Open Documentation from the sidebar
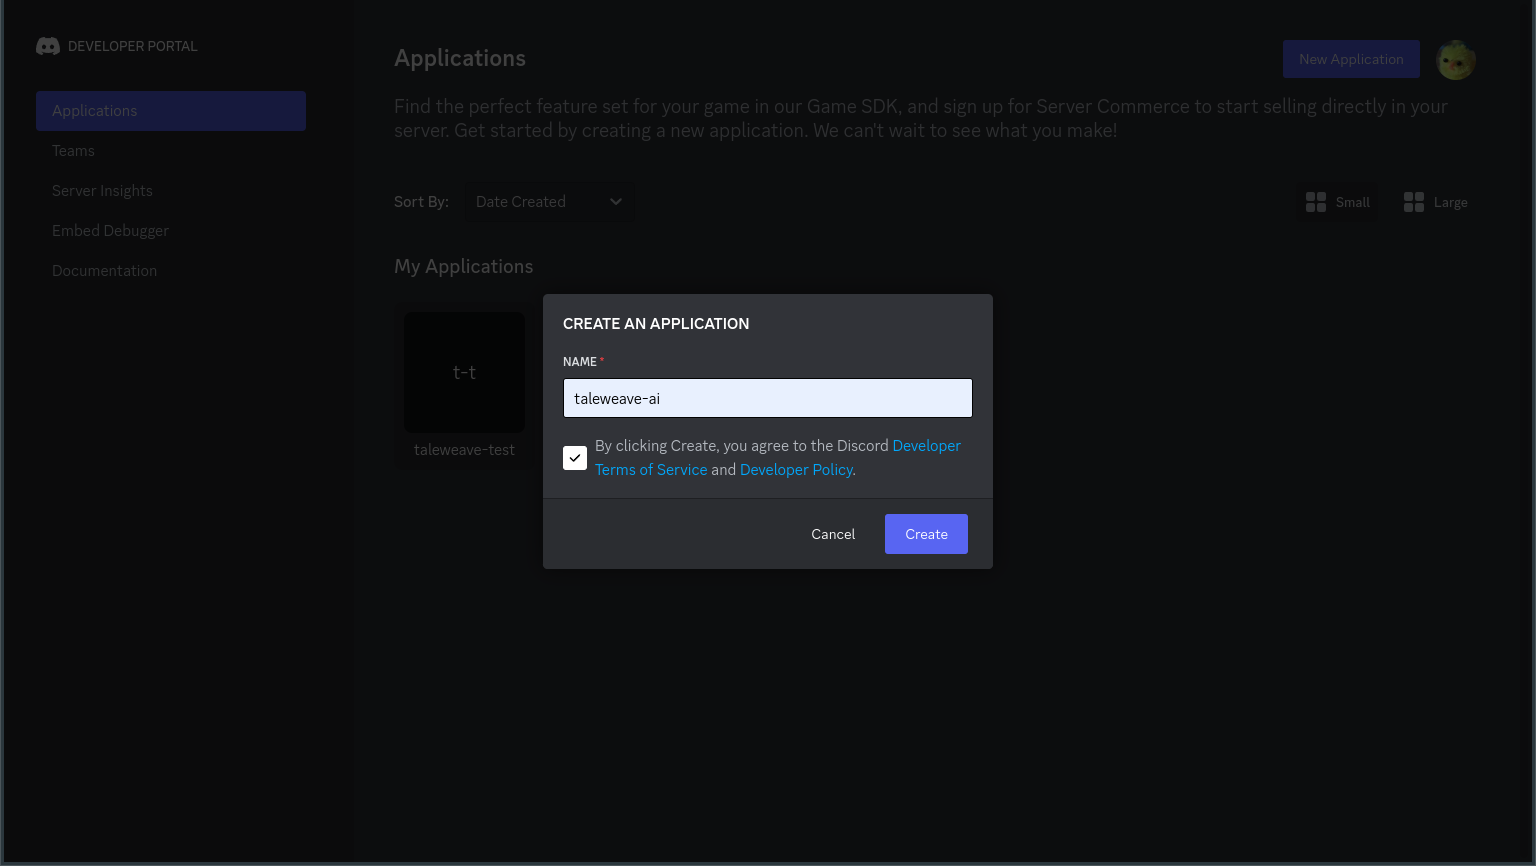This screenshot has width=1536, height=866. 104,271
